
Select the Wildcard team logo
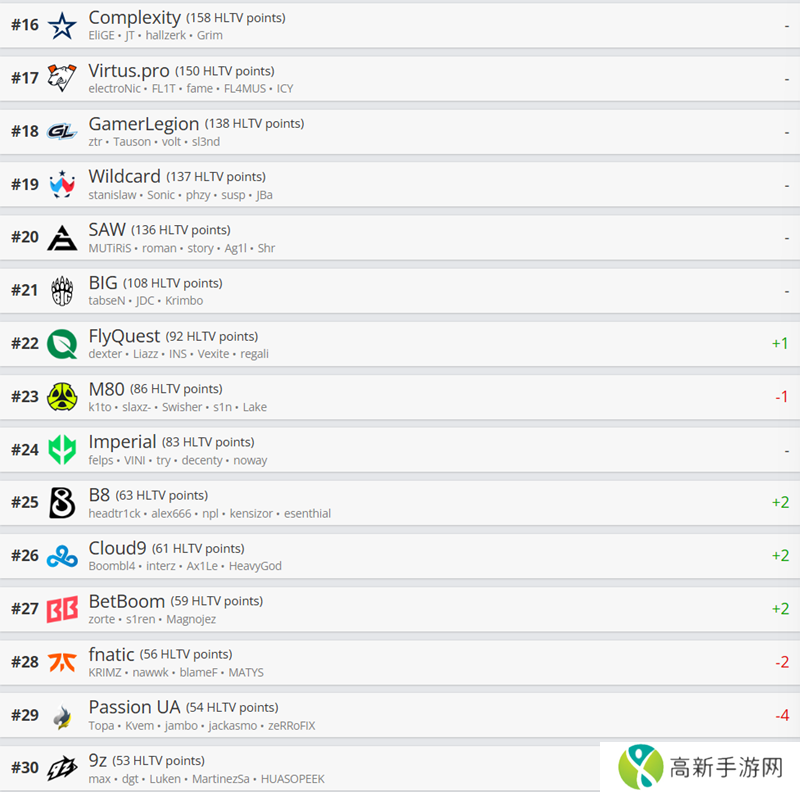coord(62,184)
